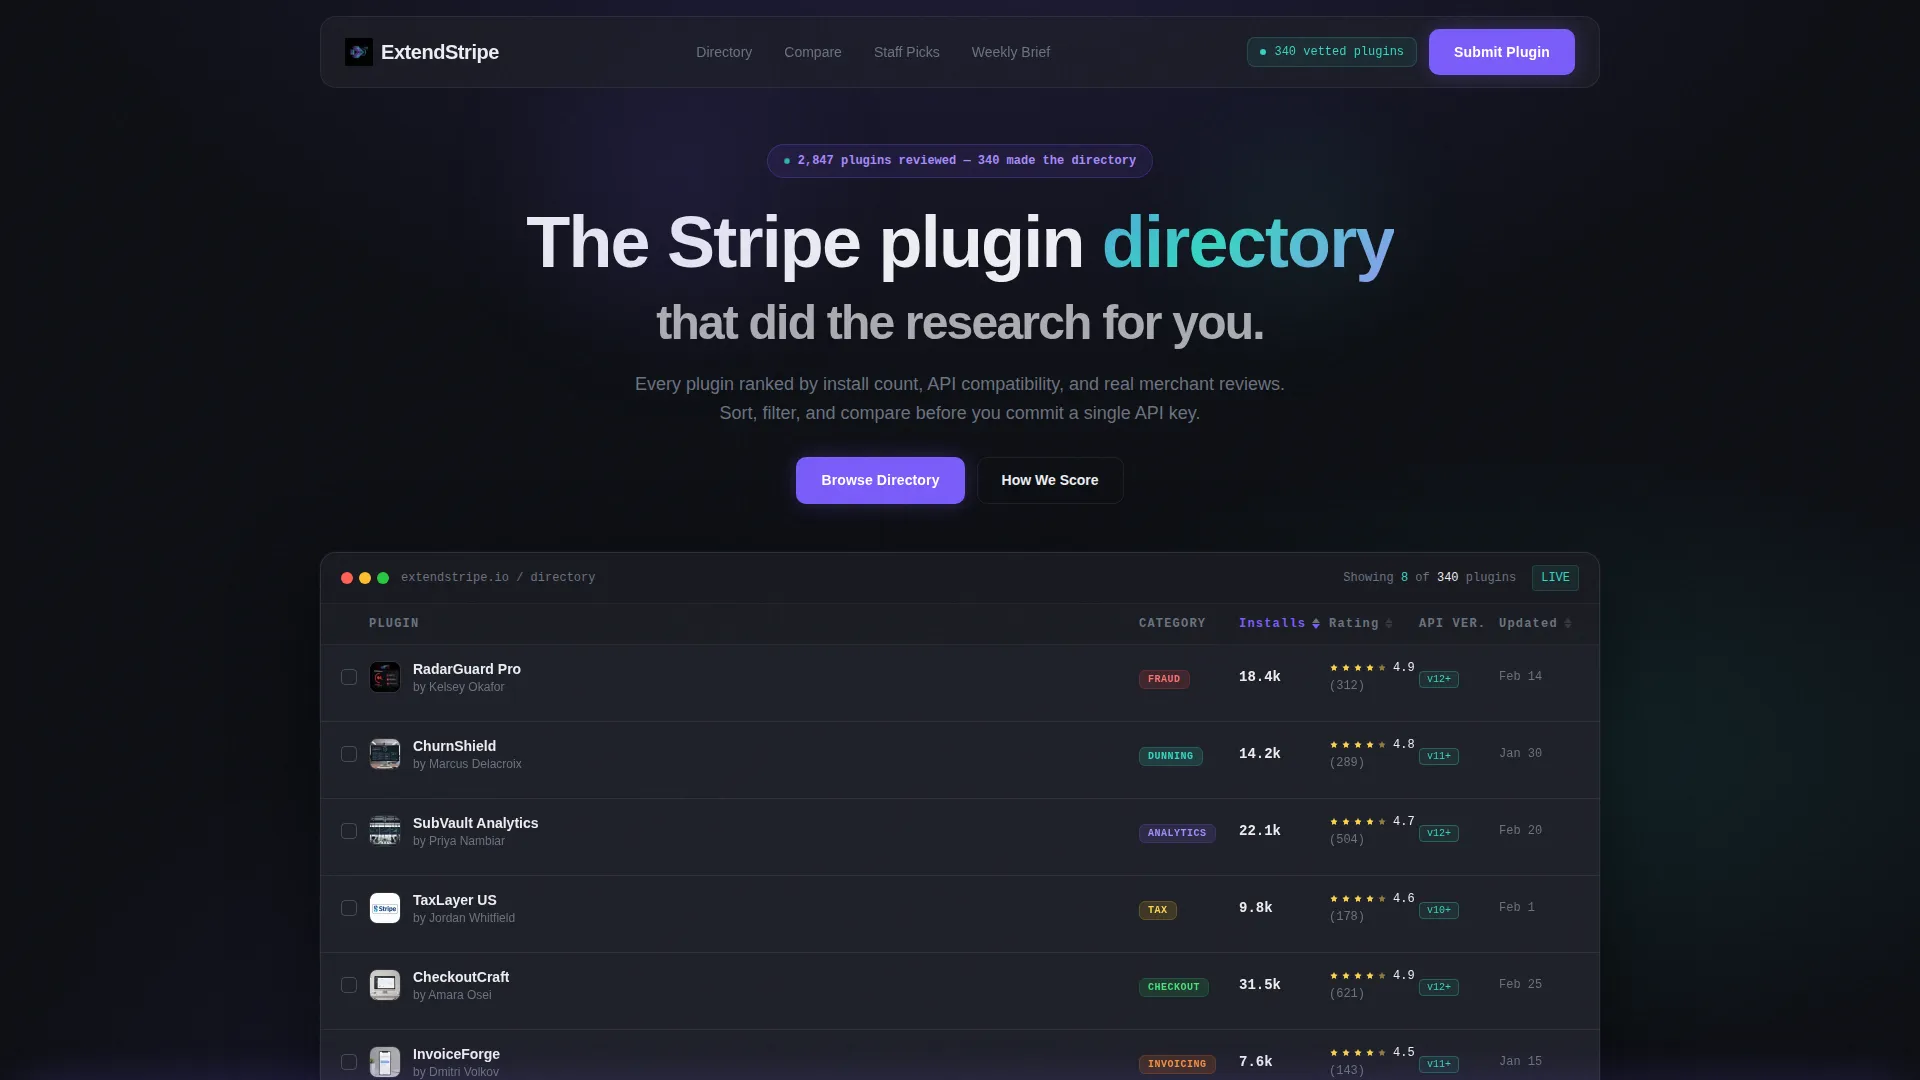The width and height of the screenshot is (1920, 1080).
Task: Sort table by Rating column
Action: click(1360, 623)
